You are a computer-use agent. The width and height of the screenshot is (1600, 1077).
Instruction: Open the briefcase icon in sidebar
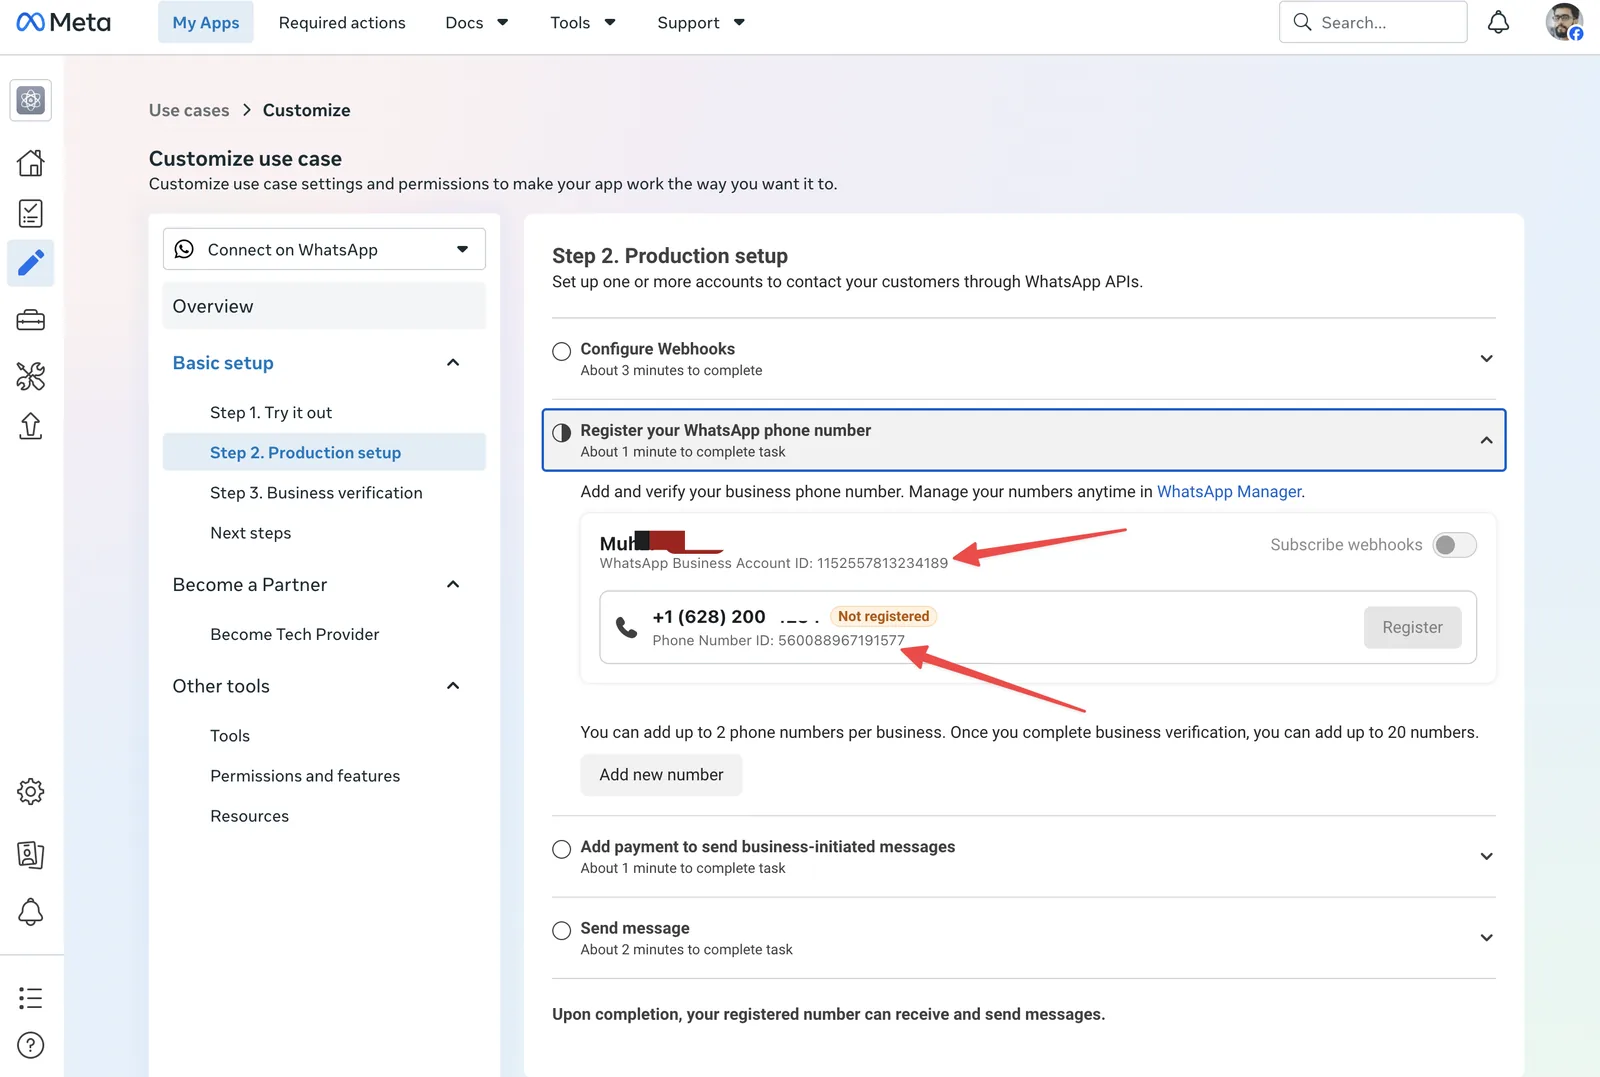(31, 320)
